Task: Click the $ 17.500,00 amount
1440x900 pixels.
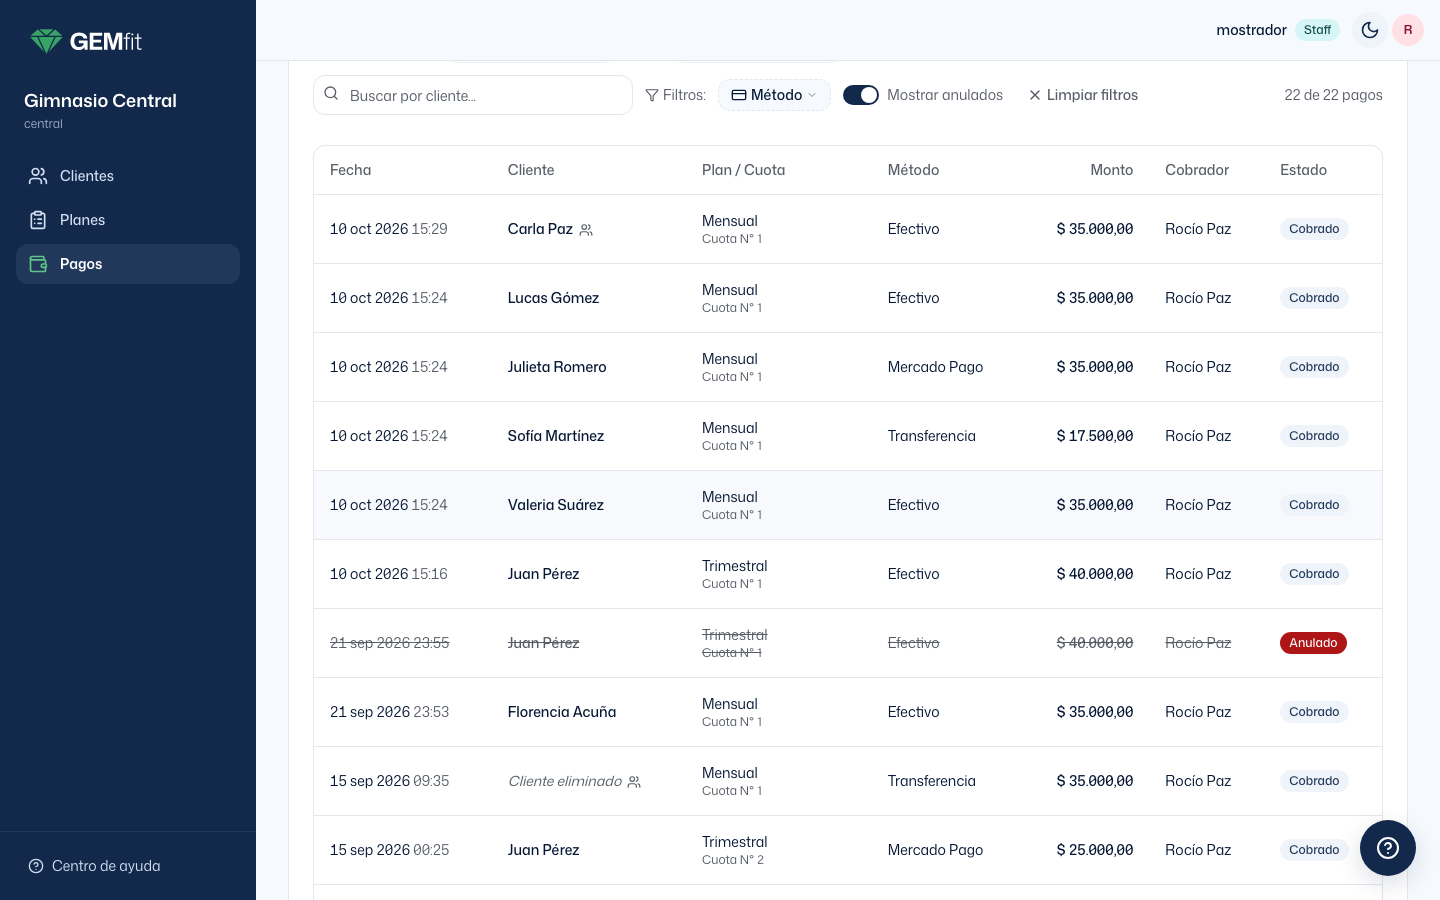Action: [x=1095, y=436]
